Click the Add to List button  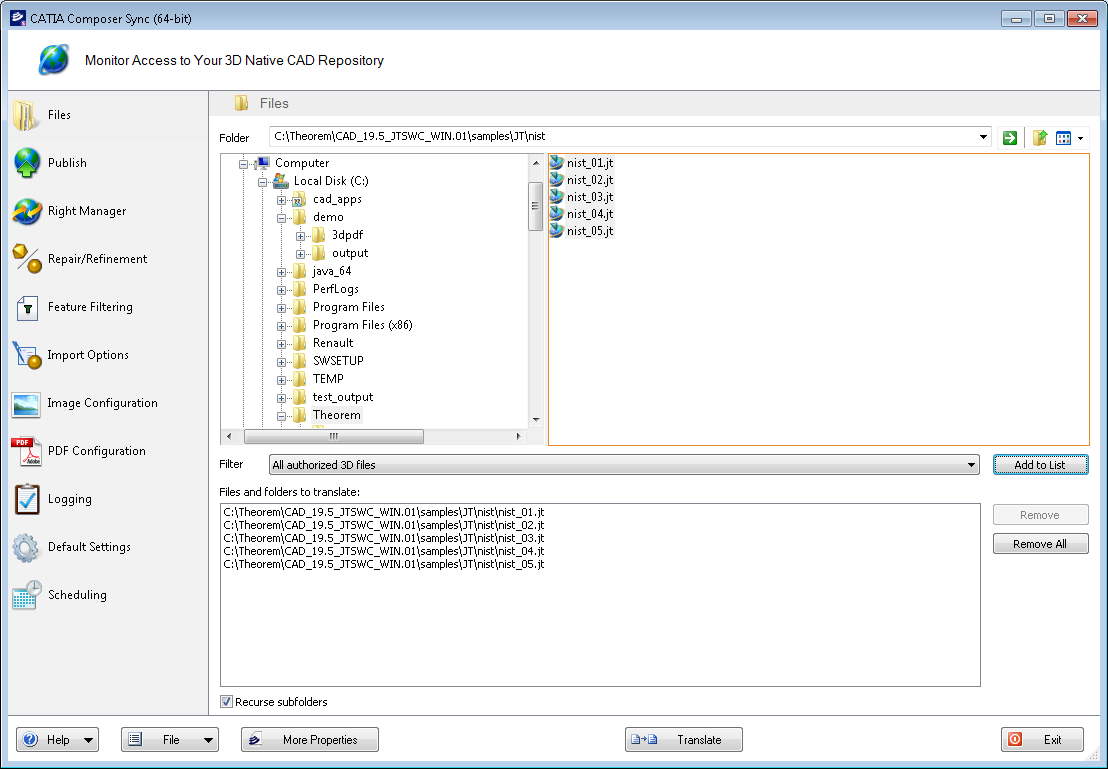(1040, 464)
